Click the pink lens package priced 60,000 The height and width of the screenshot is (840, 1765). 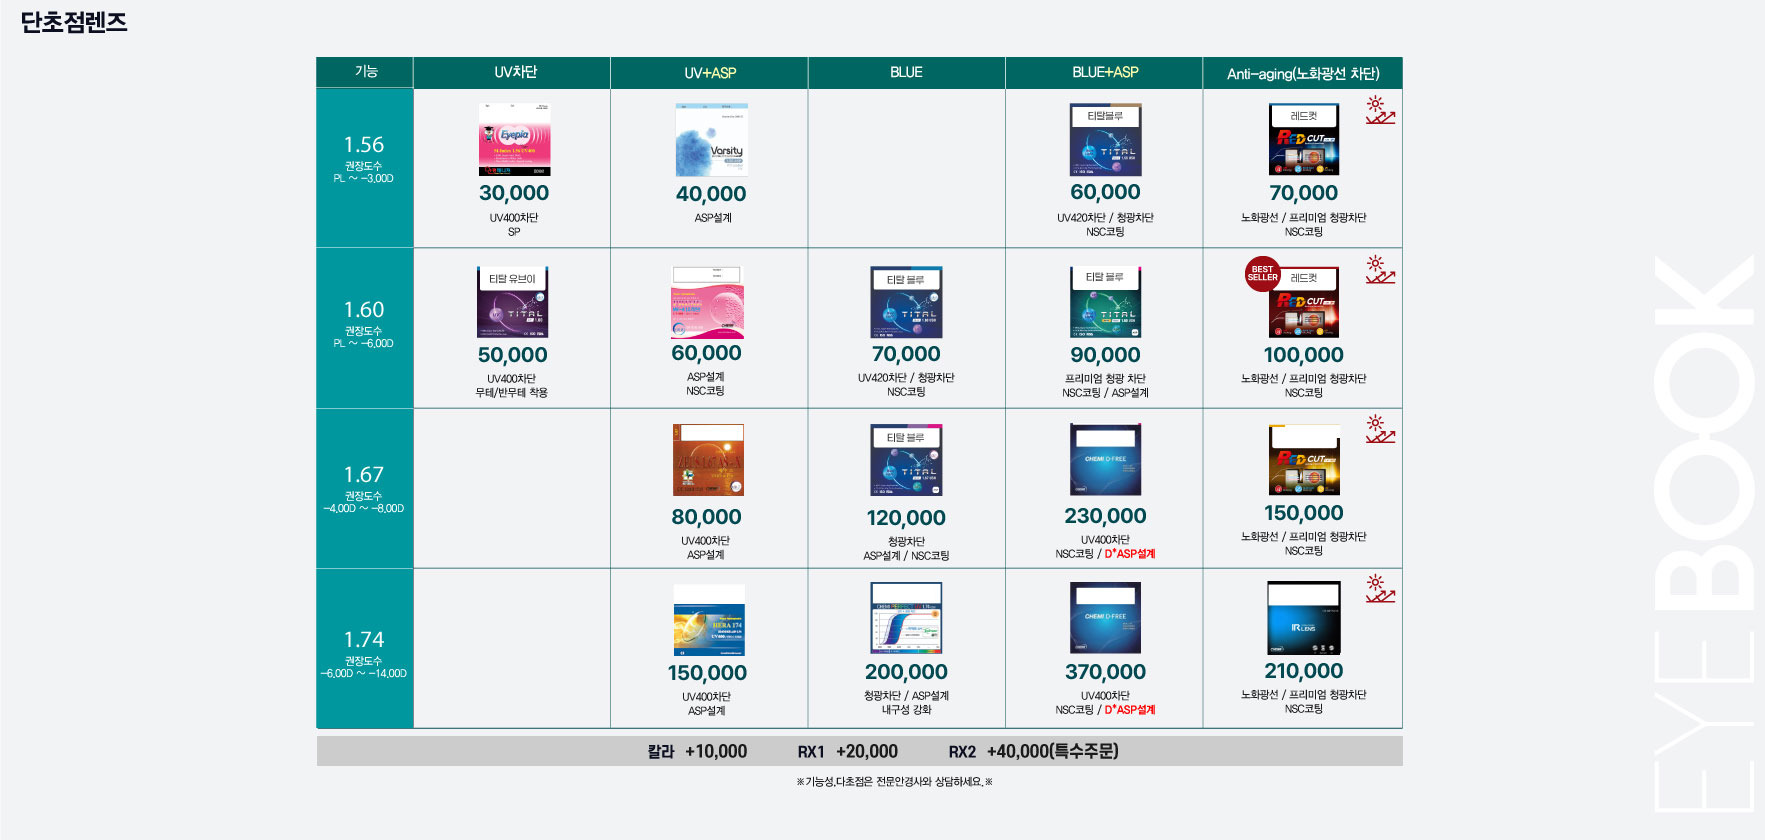tap(707, 302)
